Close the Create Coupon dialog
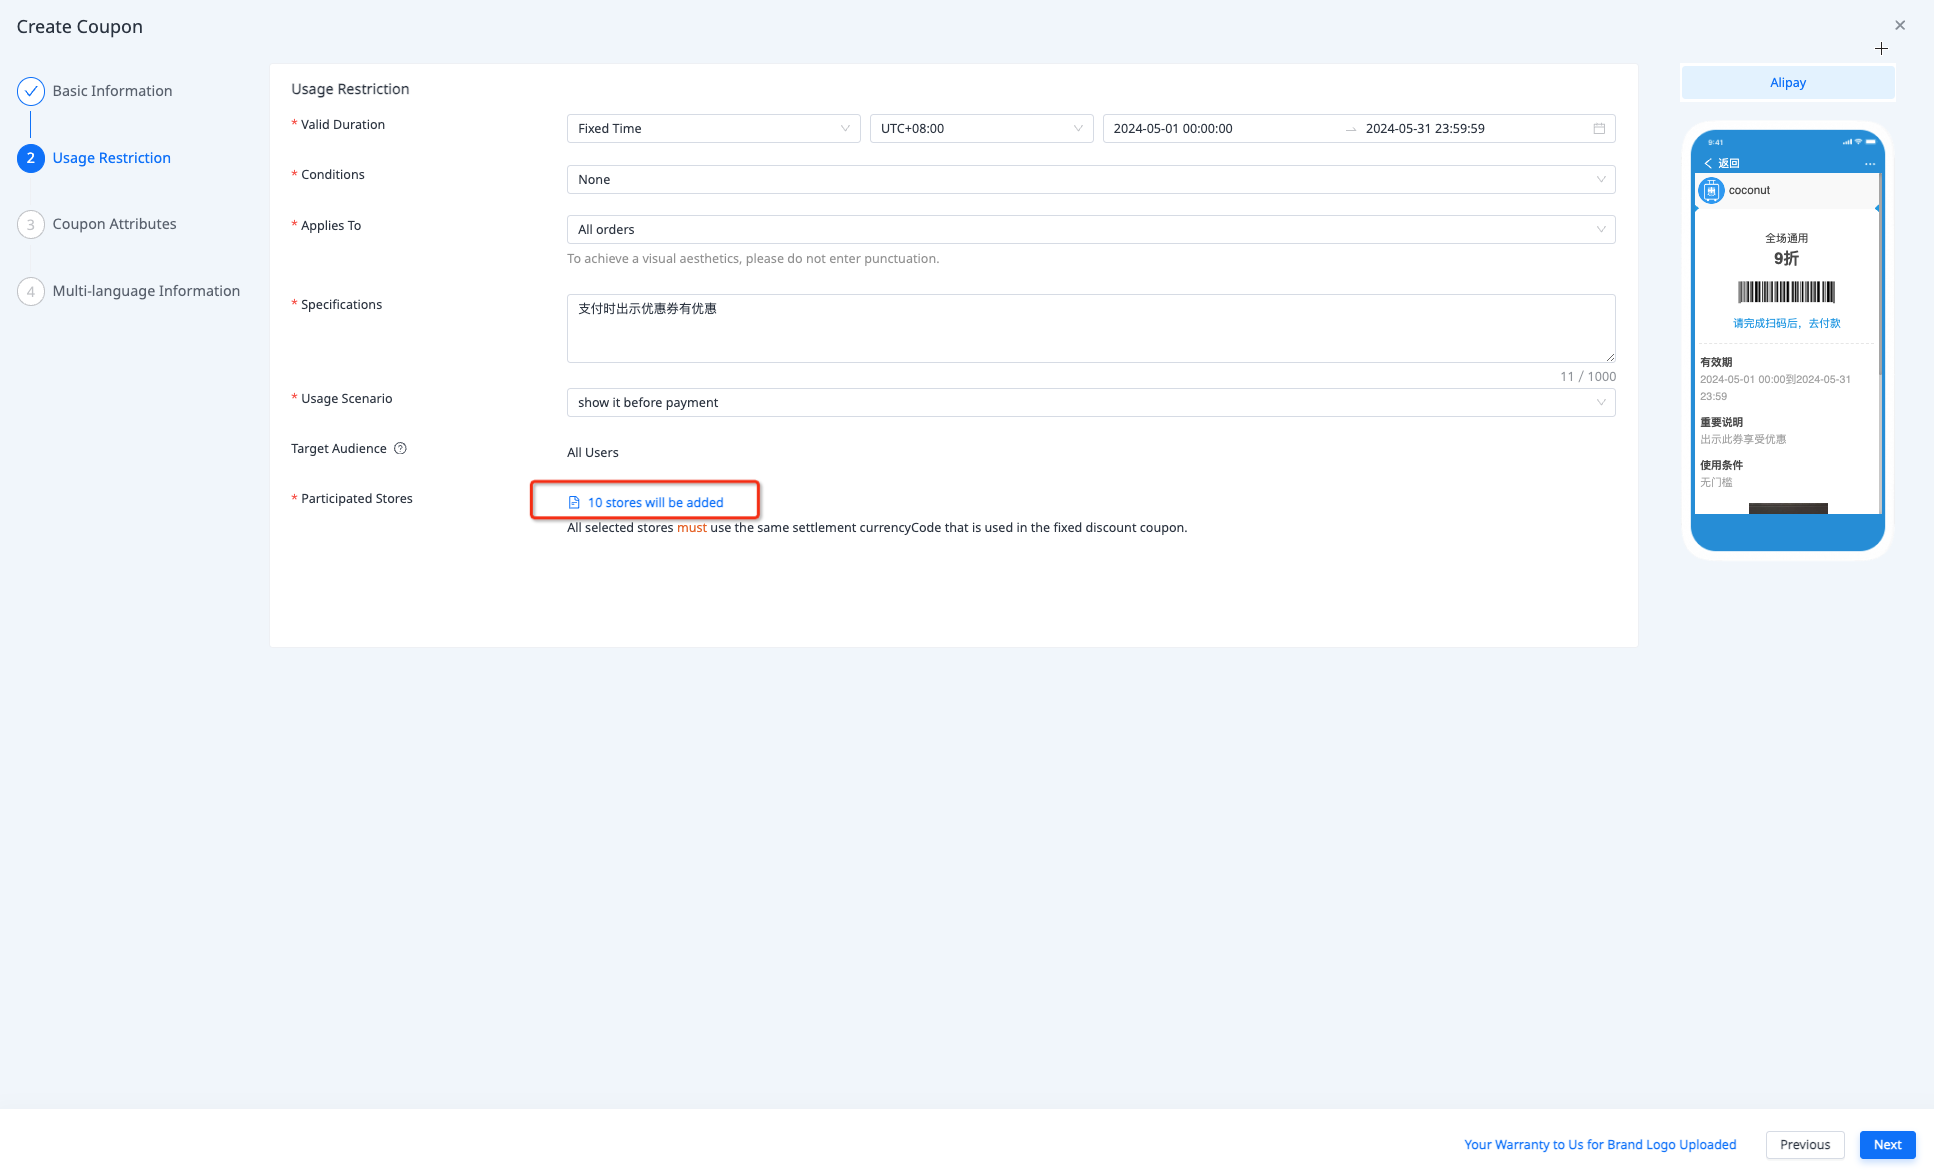This screenshot has width=1934, height=1171. 1900,26
